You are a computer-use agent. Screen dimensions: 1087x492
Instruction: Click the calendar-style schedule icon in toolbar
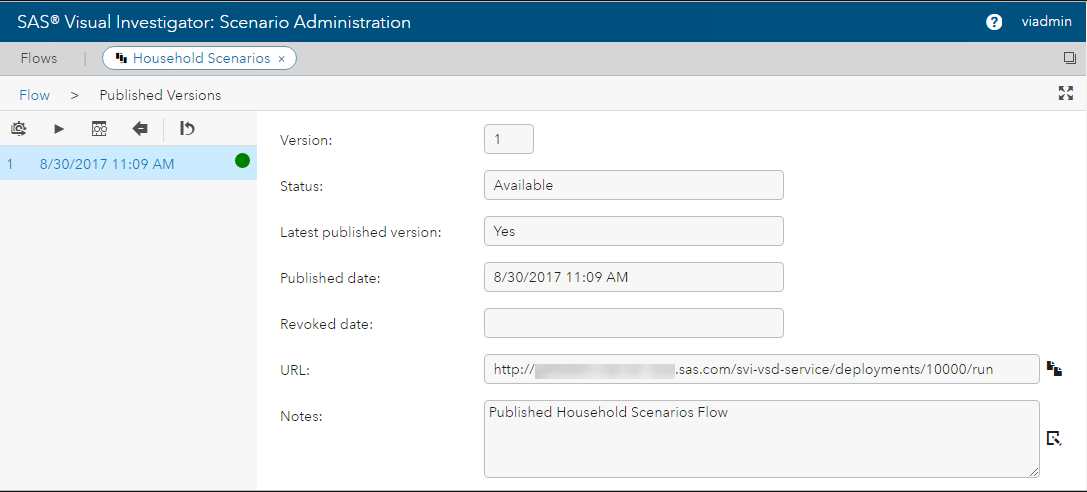pyautogui.click(x=99, y=128)
